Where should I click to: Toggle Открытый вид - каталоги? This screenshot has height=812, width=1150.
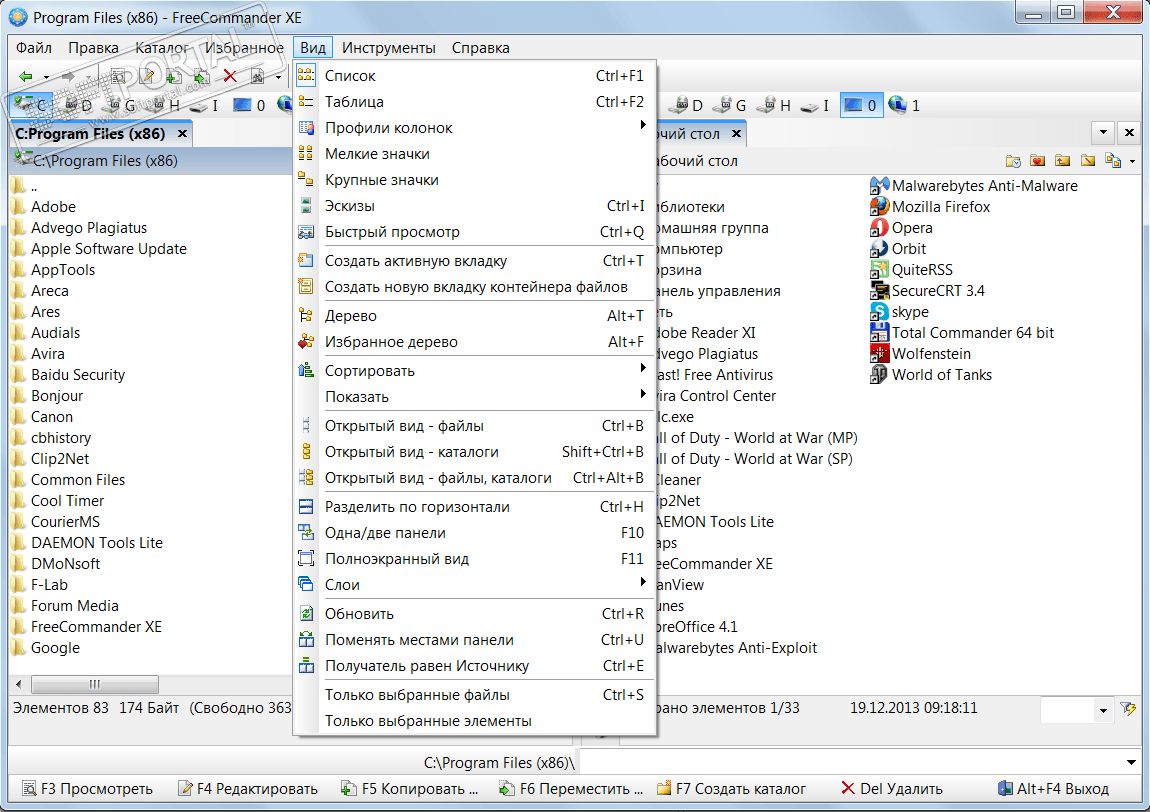(x=474, y=452)
